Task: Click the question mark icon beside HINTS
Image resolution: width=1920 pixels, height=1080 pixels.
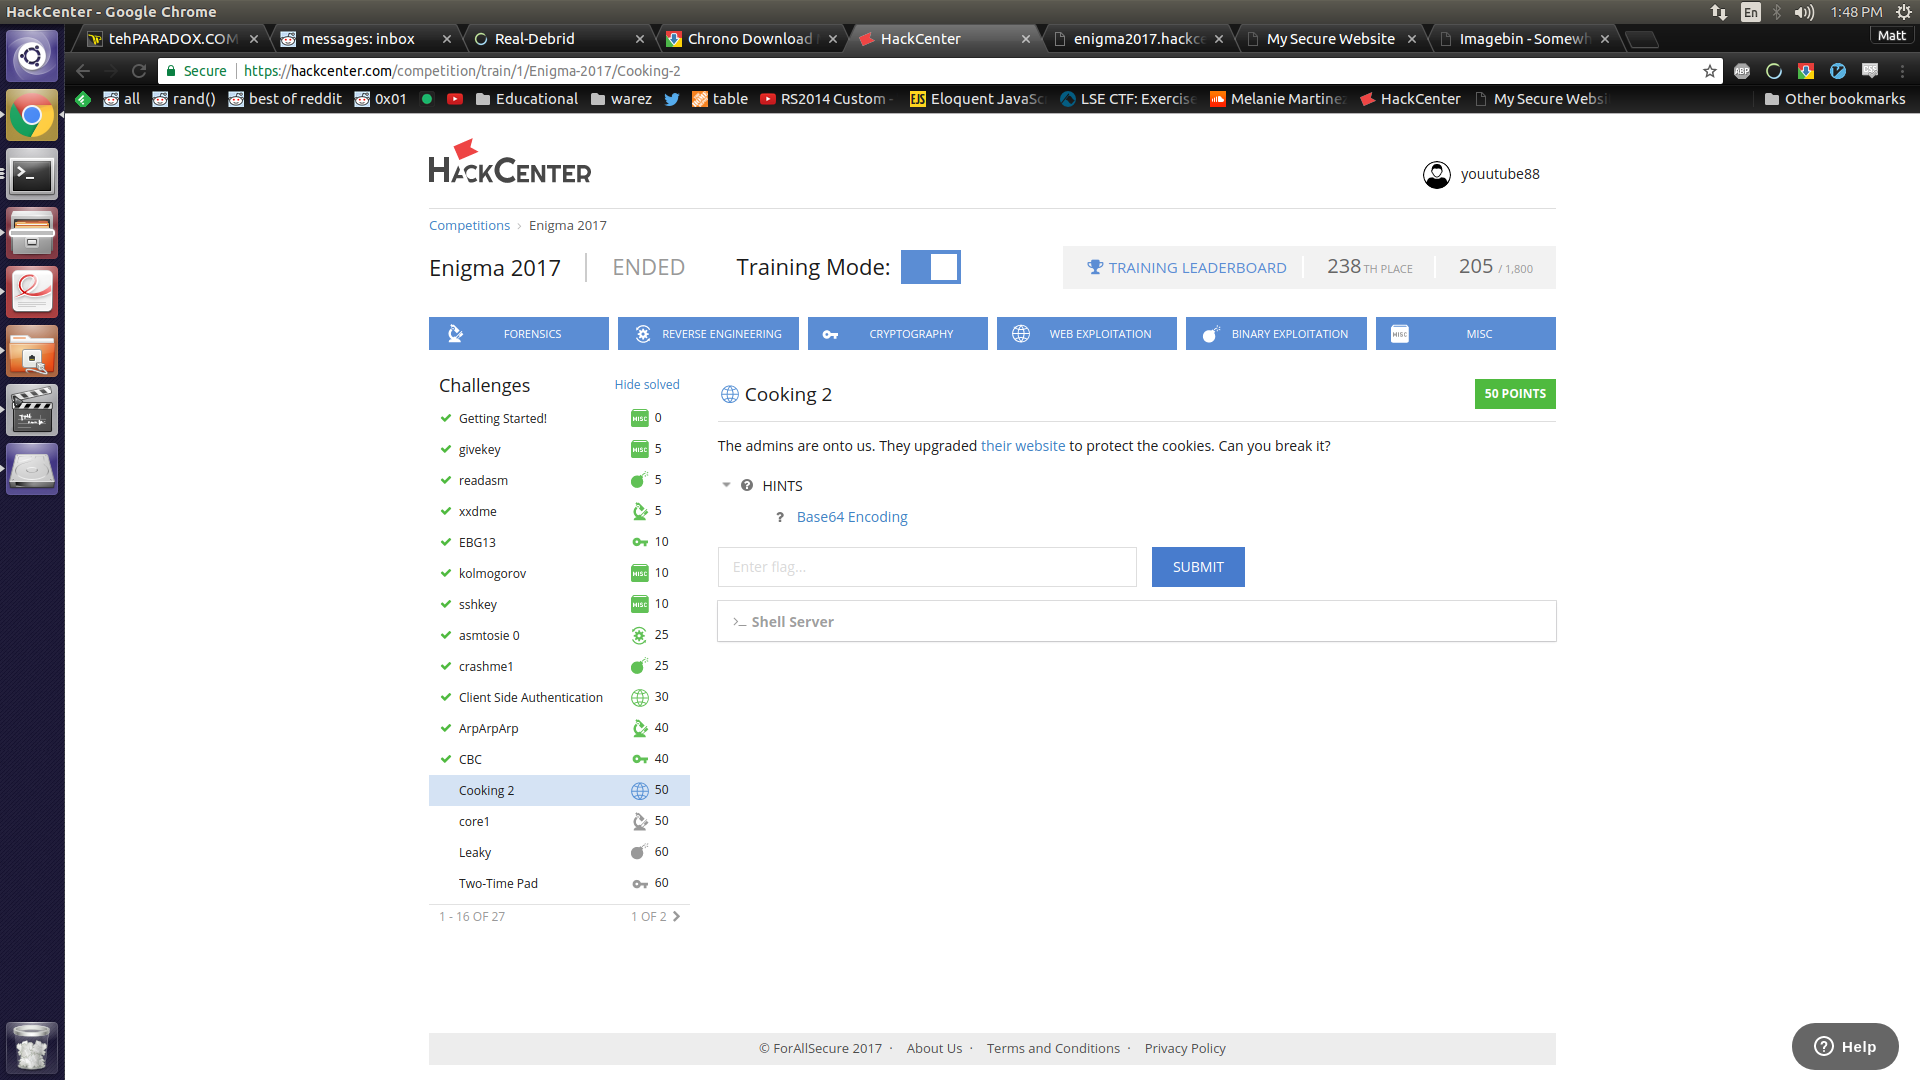Action: coord(747,486)
